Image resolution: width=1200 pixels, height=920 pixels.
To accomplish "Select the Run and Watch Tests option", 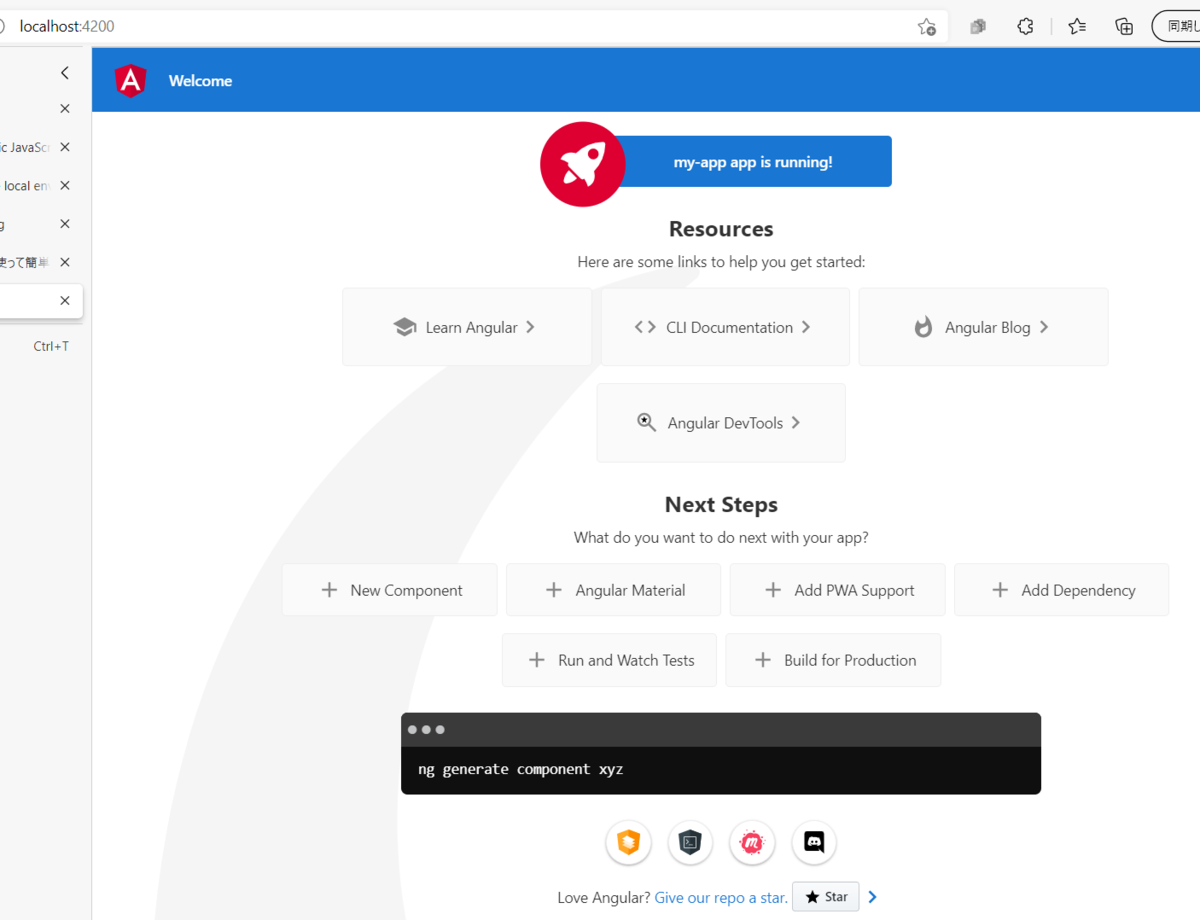I will pos(609,660).
